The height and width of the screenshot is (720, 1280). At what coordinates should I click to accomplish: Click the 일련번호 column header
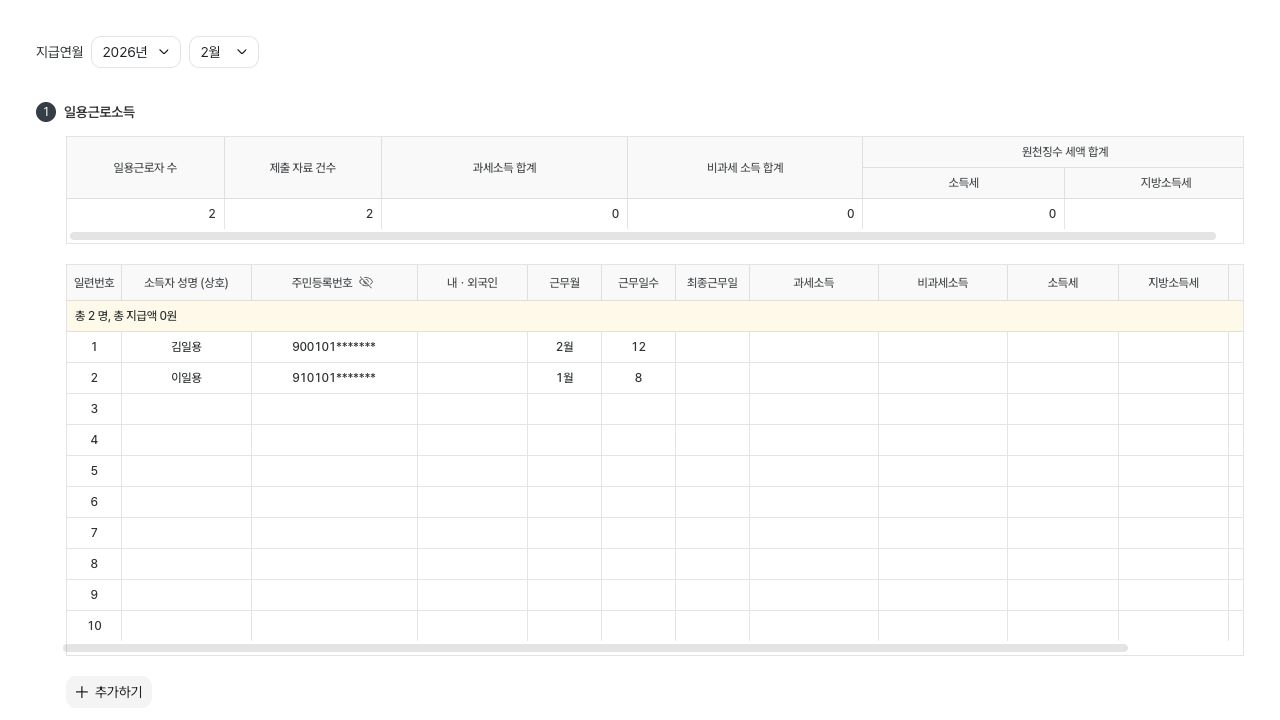point(94,283)
